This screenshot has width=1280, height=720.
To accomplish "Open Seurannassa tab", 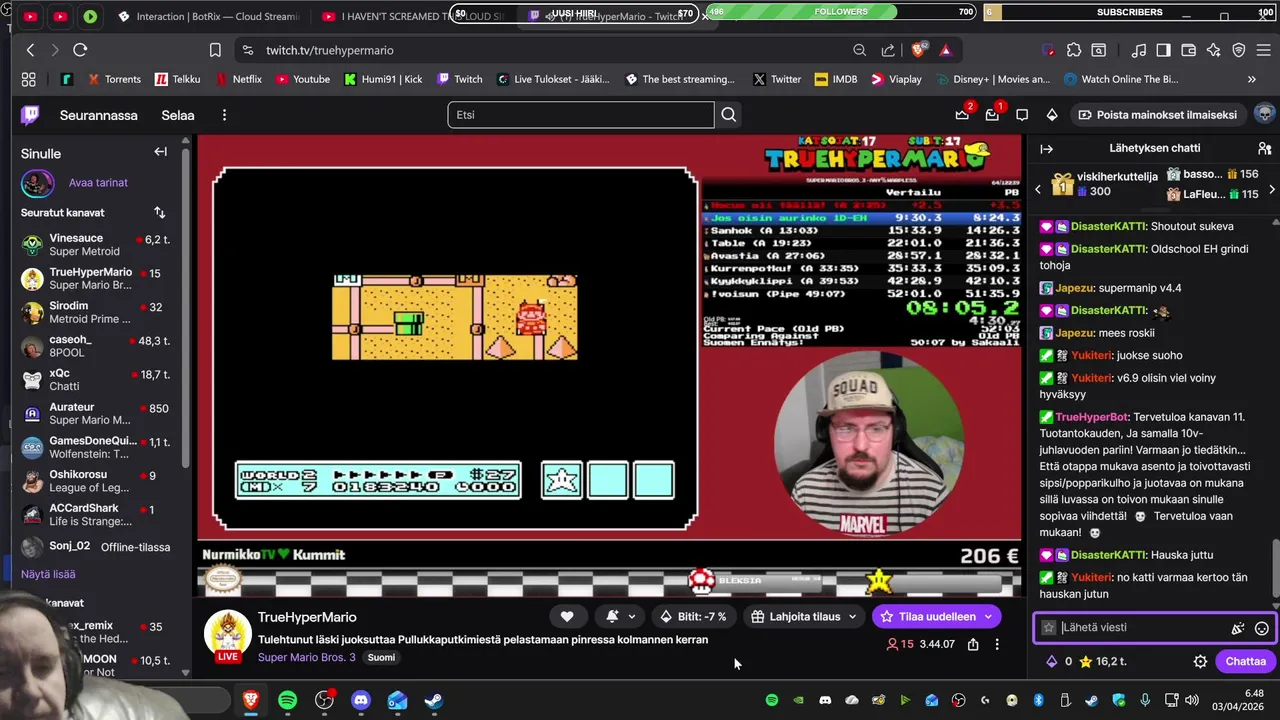I will click(x=99, y=115).
